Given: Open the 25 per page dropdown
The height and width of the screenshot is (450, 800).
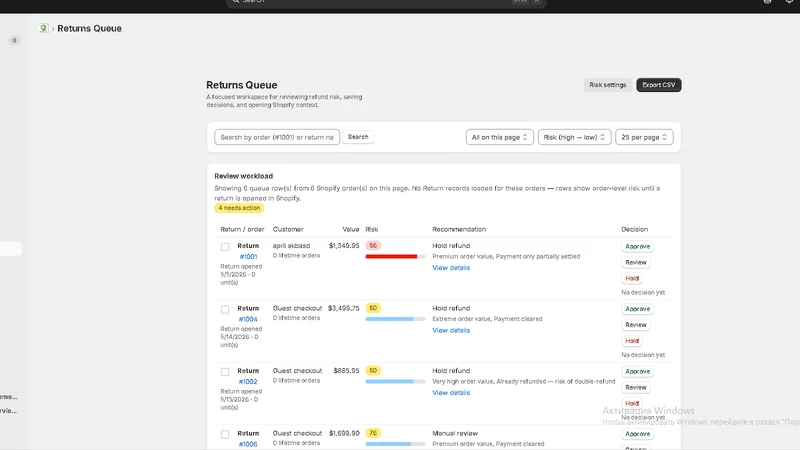Looking at the screenshot, I should (644, 137).
